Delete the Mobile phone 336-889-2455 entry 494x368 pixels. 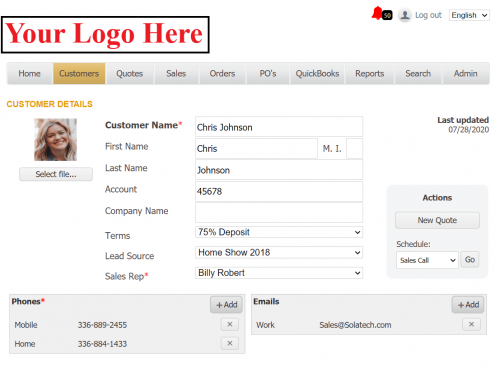(x=230, y=324)
